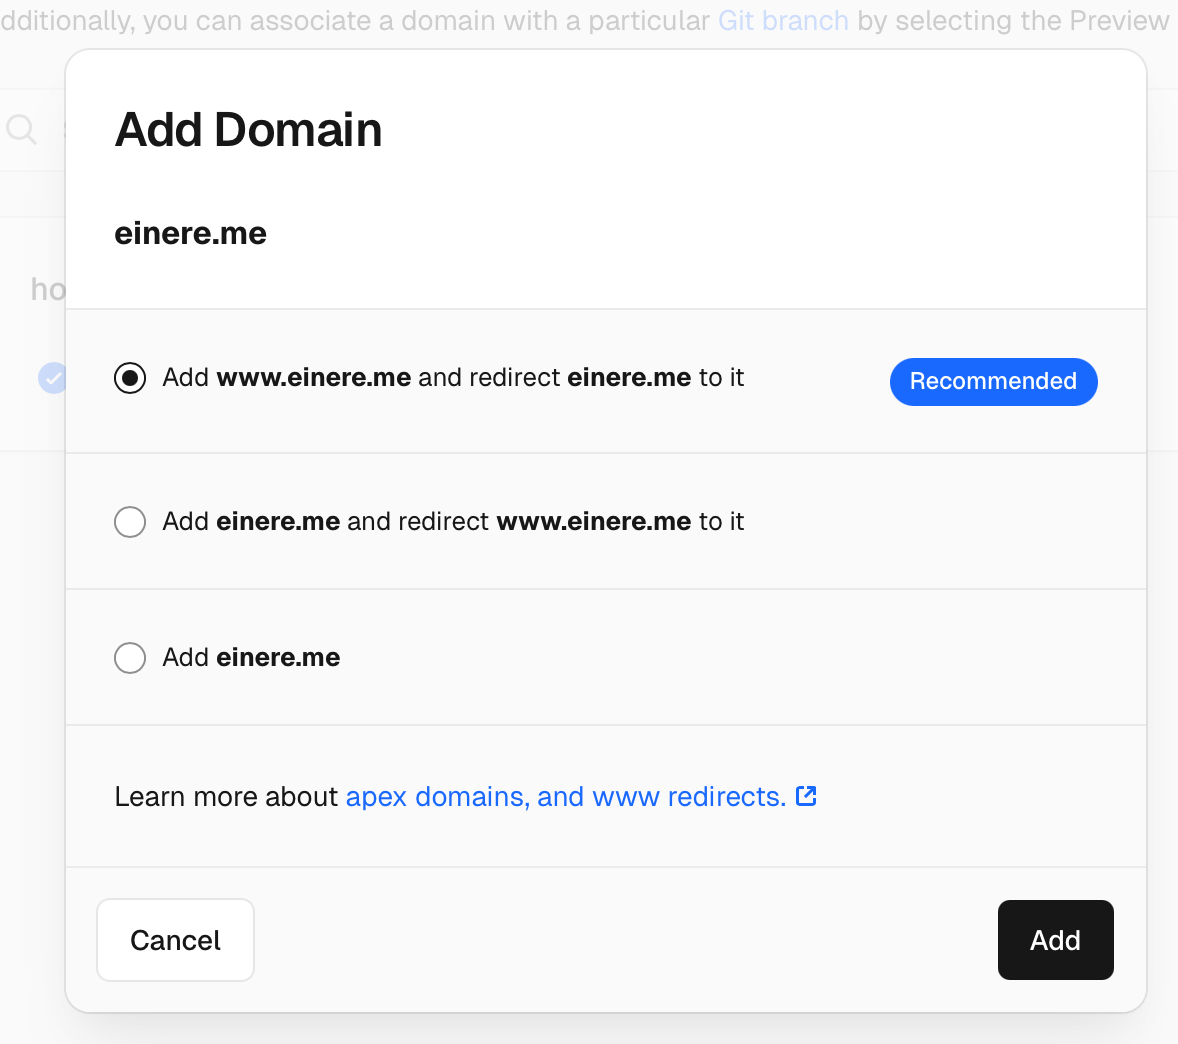Click the external link icon beside redirects
The image size is (1178, 1044).
pos(806,796)
